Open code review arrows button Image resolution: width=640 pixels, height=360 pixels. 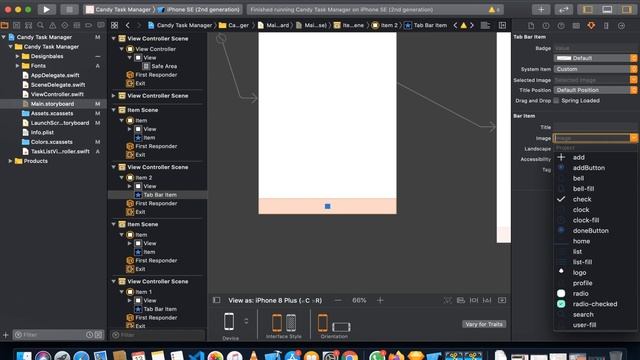(x=564, y=9)
